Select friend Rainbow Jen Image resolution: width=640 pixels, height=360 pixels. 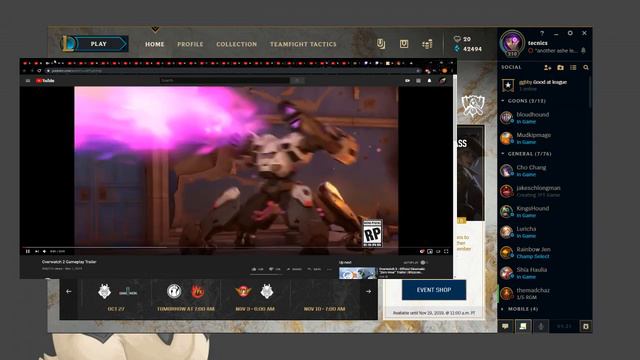point(544,252)
